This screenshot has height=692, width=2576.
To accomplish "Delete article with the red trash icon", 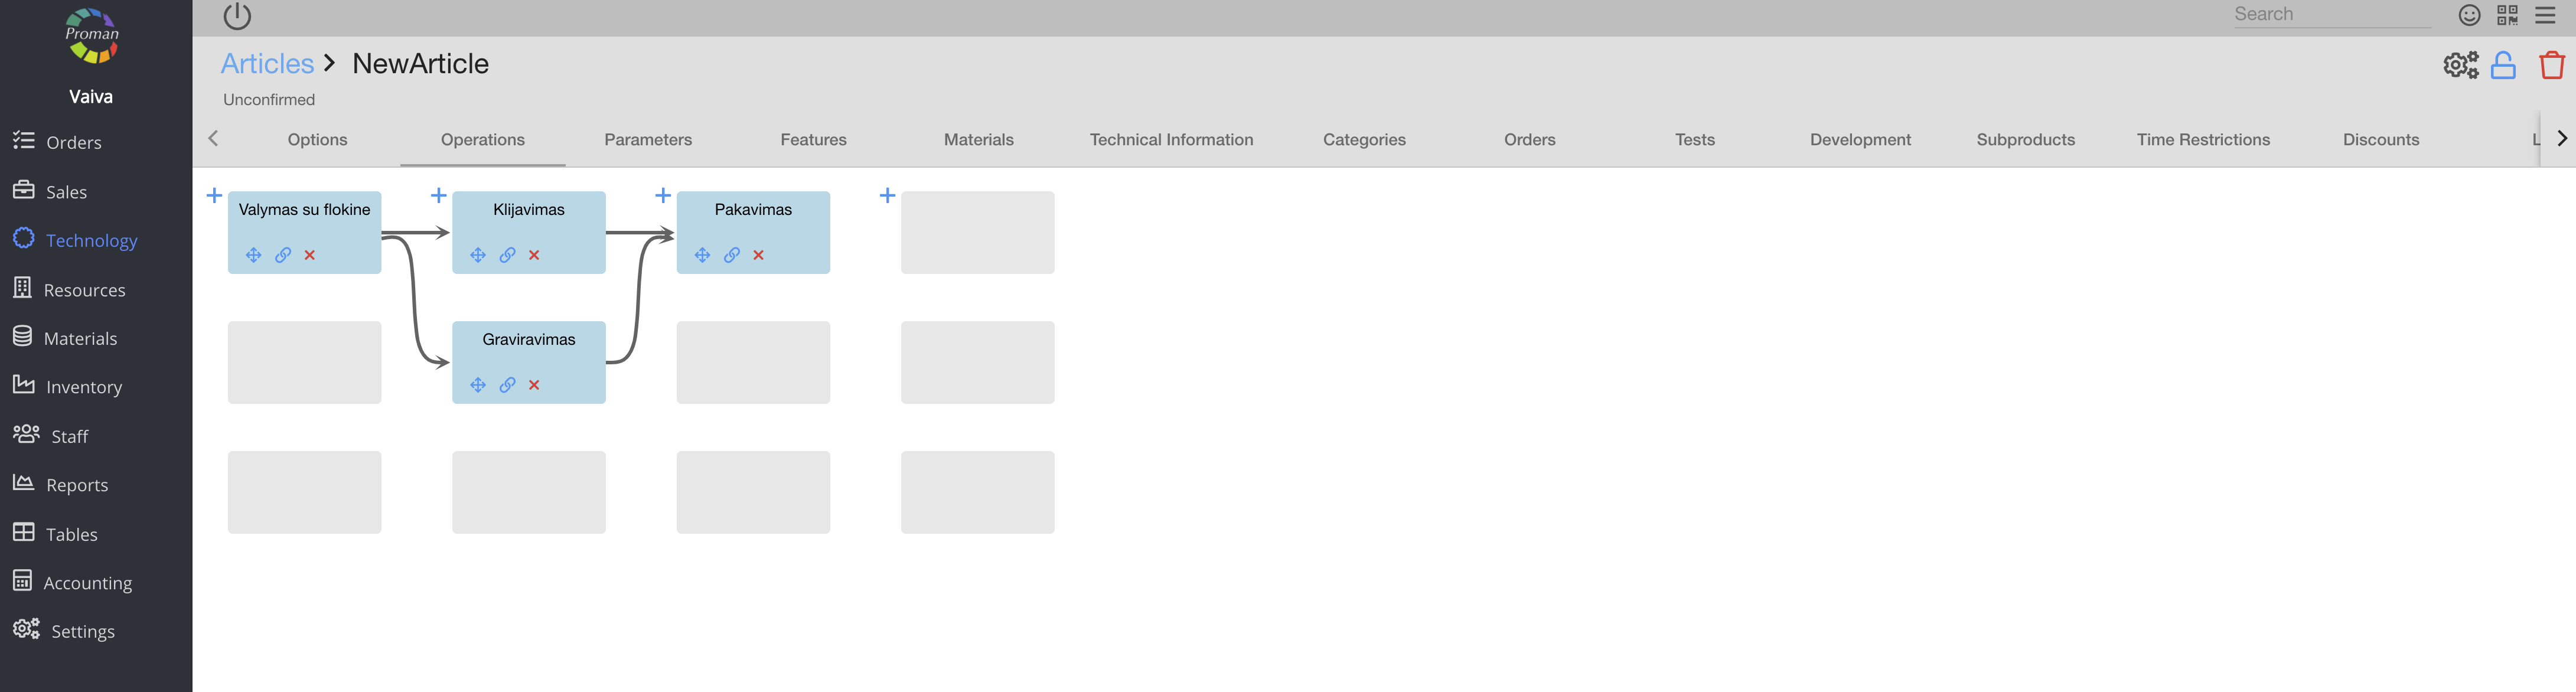I will [x=2551, y=66].
